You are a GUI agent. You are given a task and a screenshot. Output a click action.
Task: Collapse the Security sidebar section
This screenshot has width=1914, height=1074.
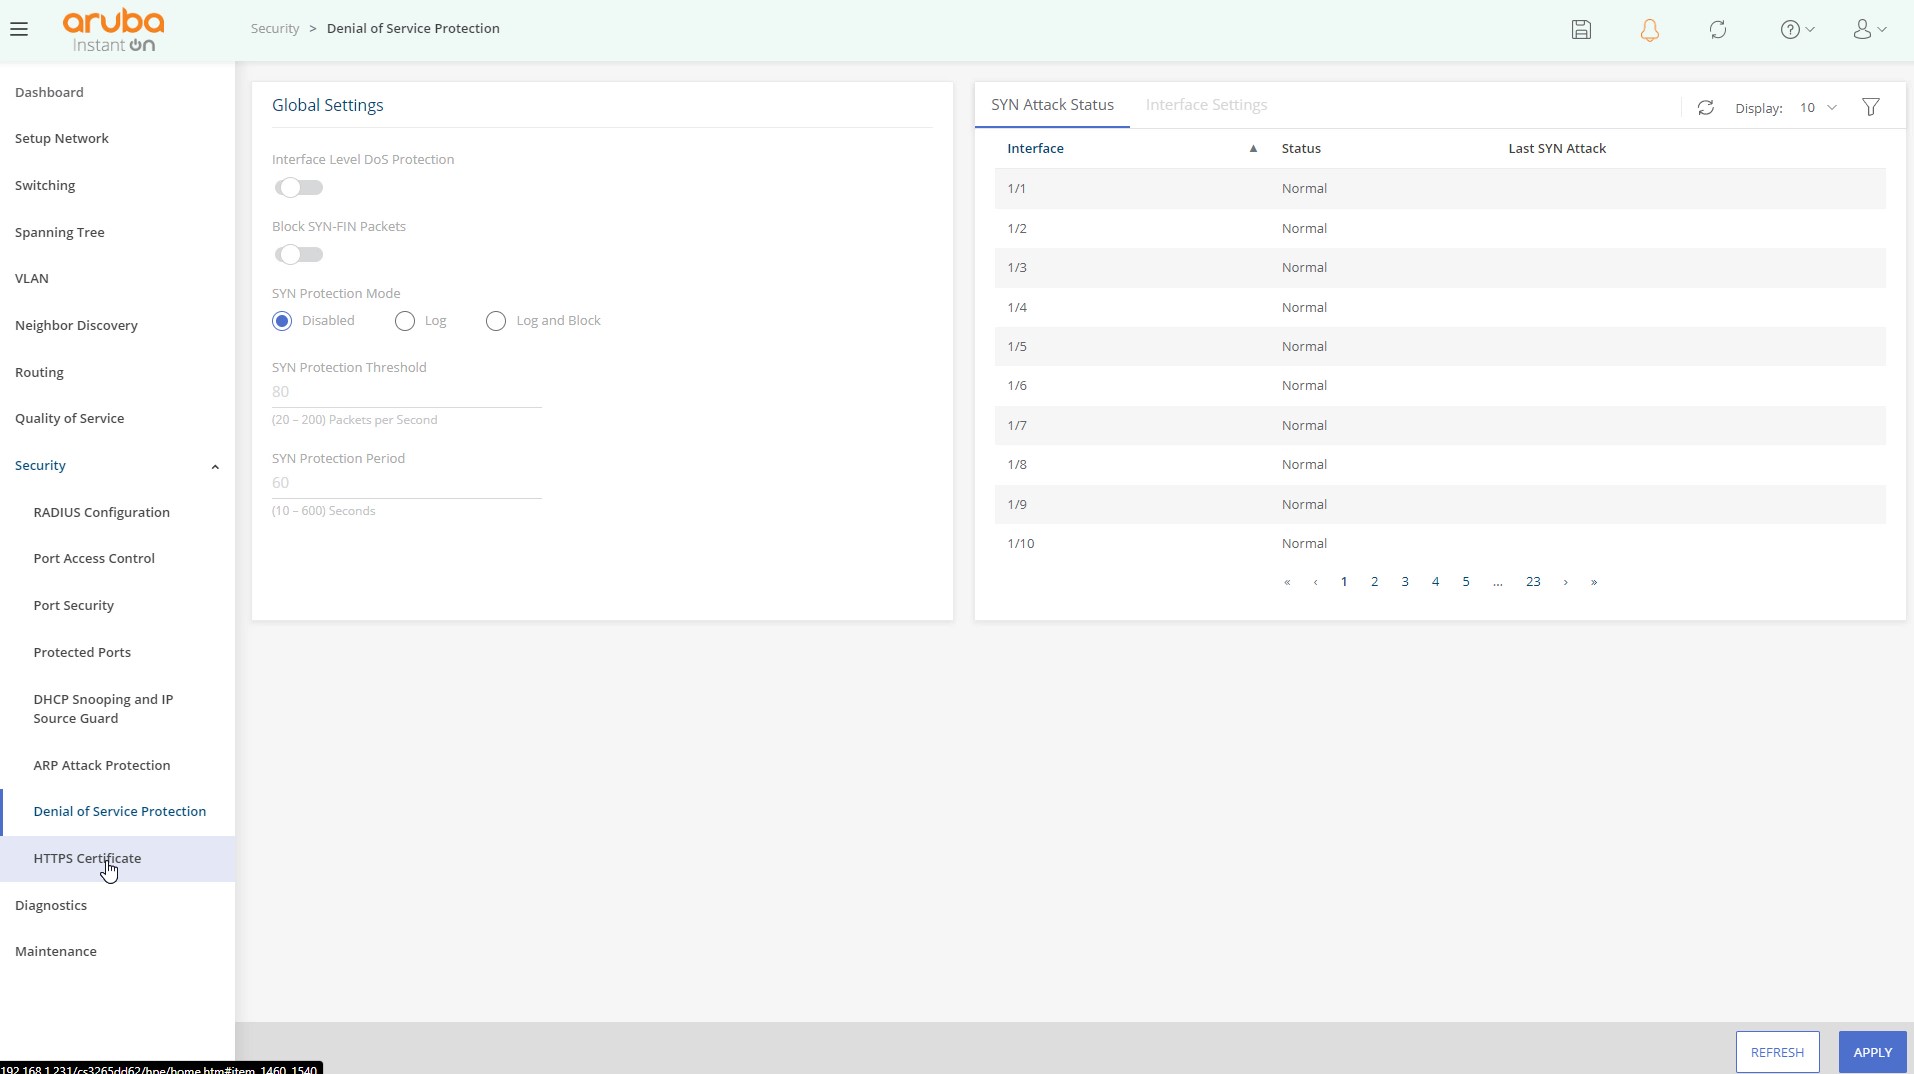click(x=215, y=466)
